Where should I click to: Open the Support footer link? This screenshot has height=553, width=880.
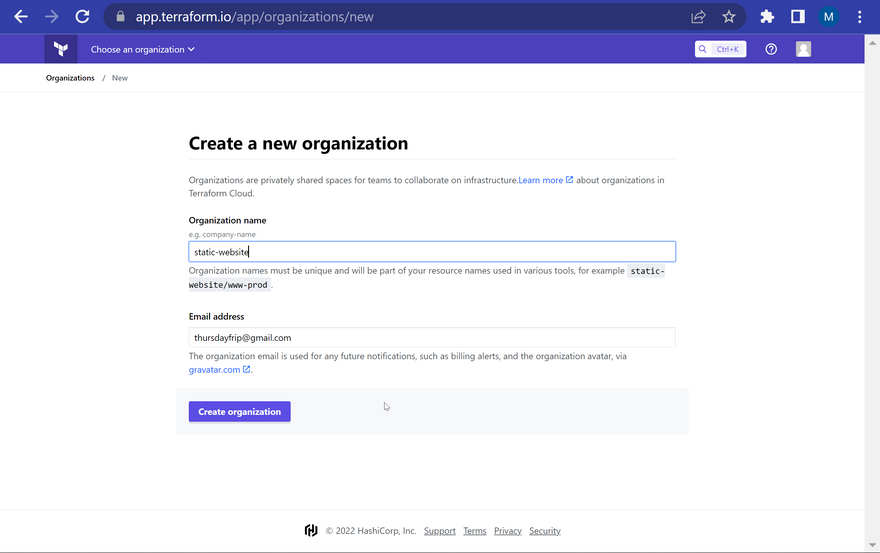(439, 531)
